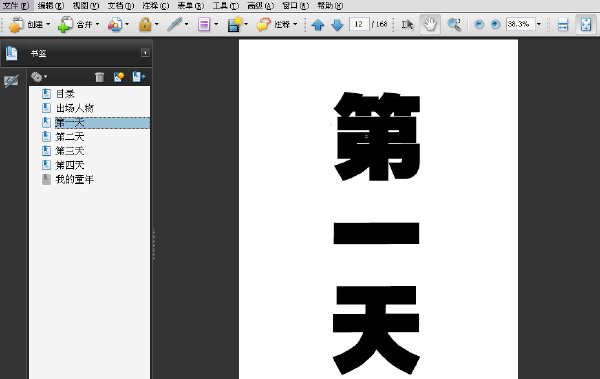
Task: Click the zoom in plus button
Action: [495, 25]
